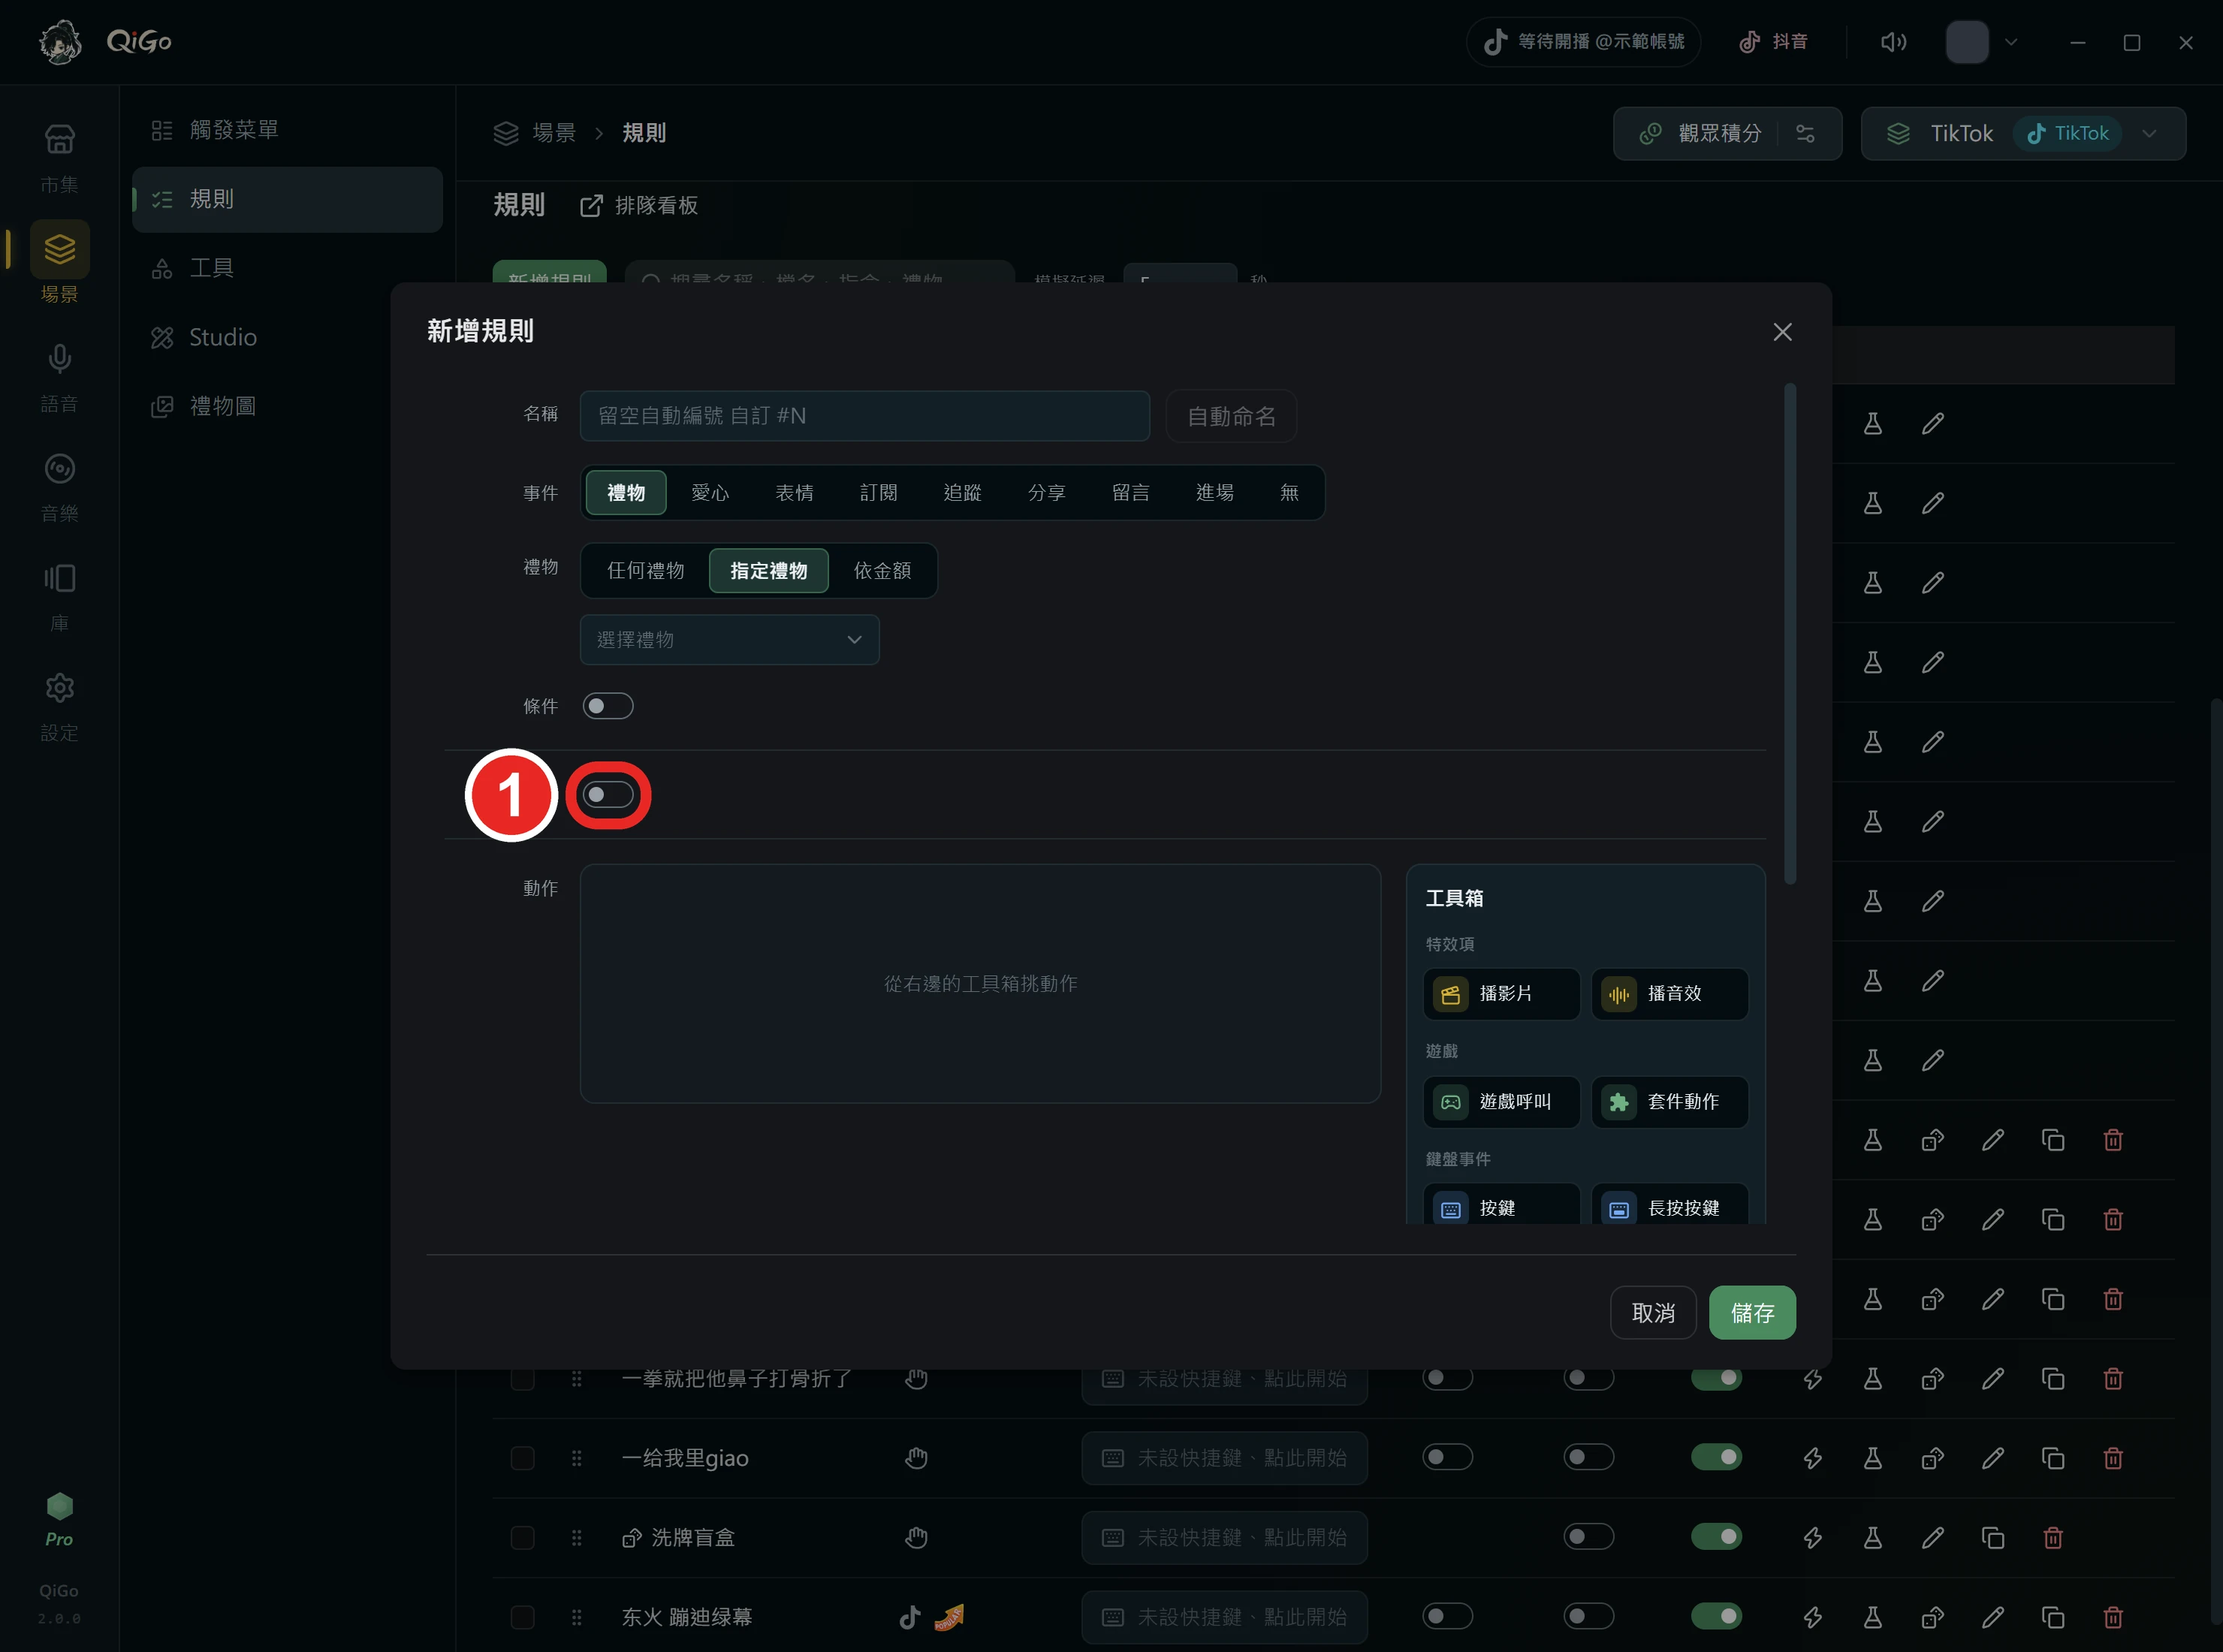Click the 取消 cancel button
Screen dimensions: 2223x1652
(1653, 1313)
